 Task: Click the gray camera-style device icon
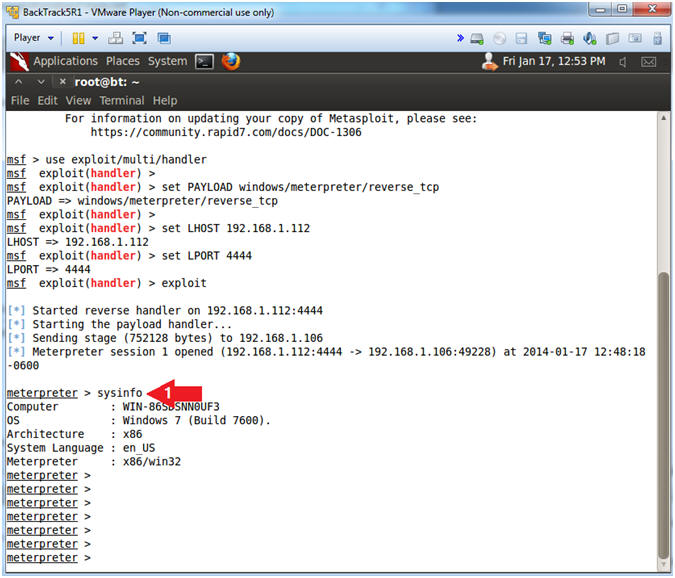635,38
